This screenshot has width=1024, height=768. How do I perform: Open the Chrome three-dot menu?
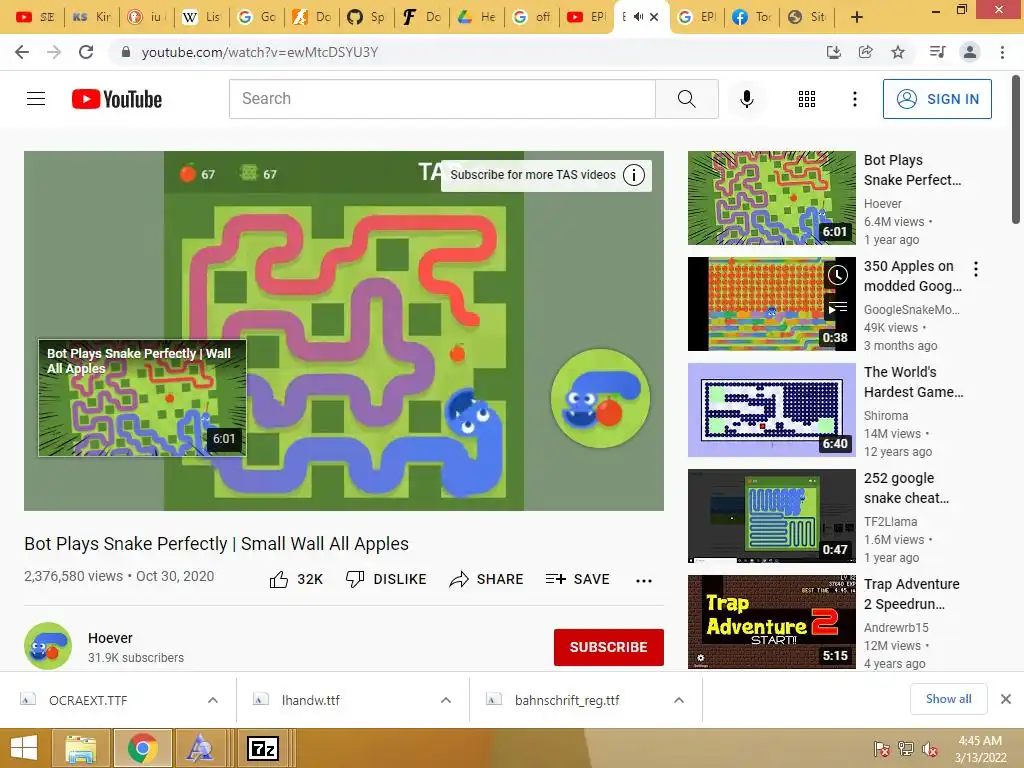pos(1002,52)
